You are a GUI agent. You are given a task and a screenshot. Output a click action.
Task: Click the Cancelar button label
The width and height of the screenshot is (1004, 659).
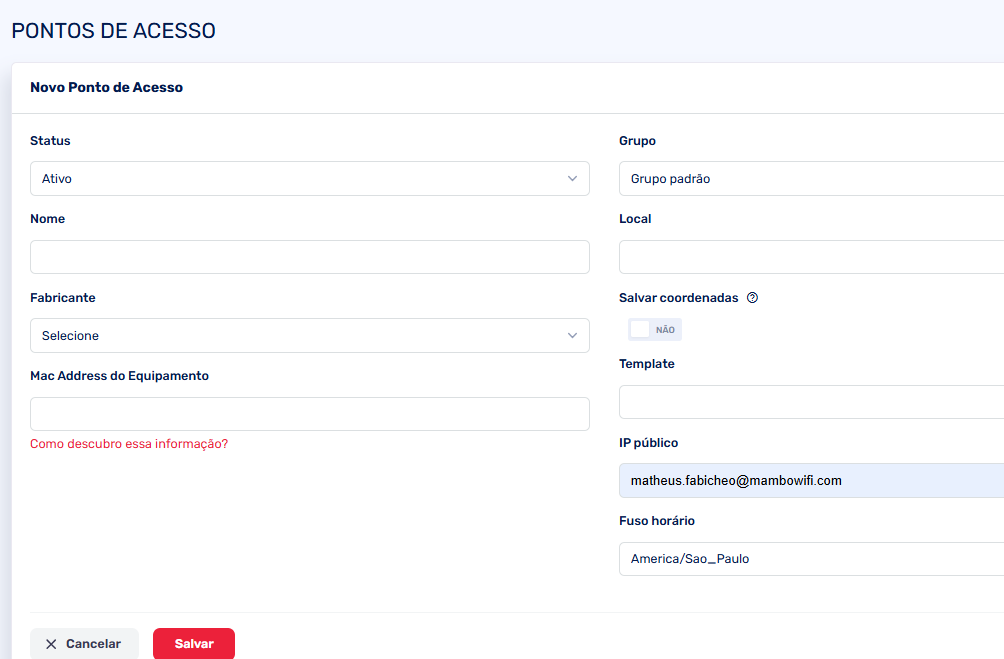tap(93, 644)
